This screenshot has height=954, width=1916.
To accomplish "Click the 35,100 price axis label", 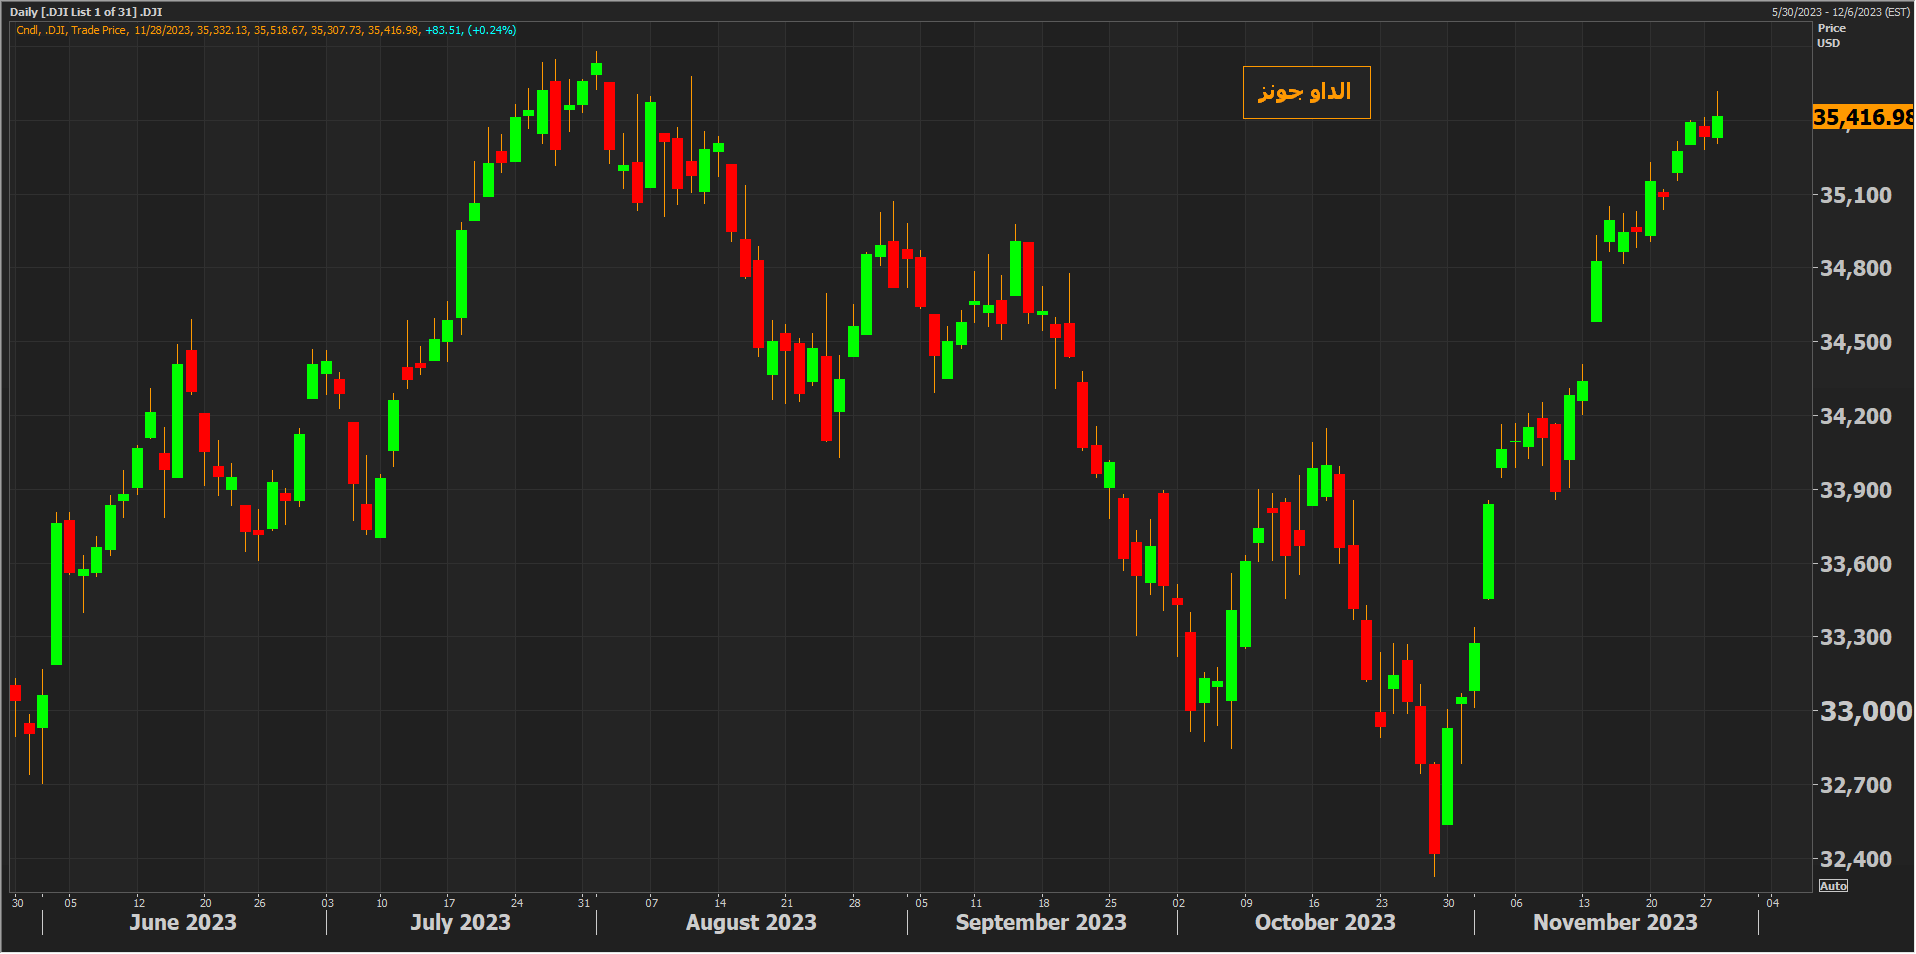I will click(1855, 195).
